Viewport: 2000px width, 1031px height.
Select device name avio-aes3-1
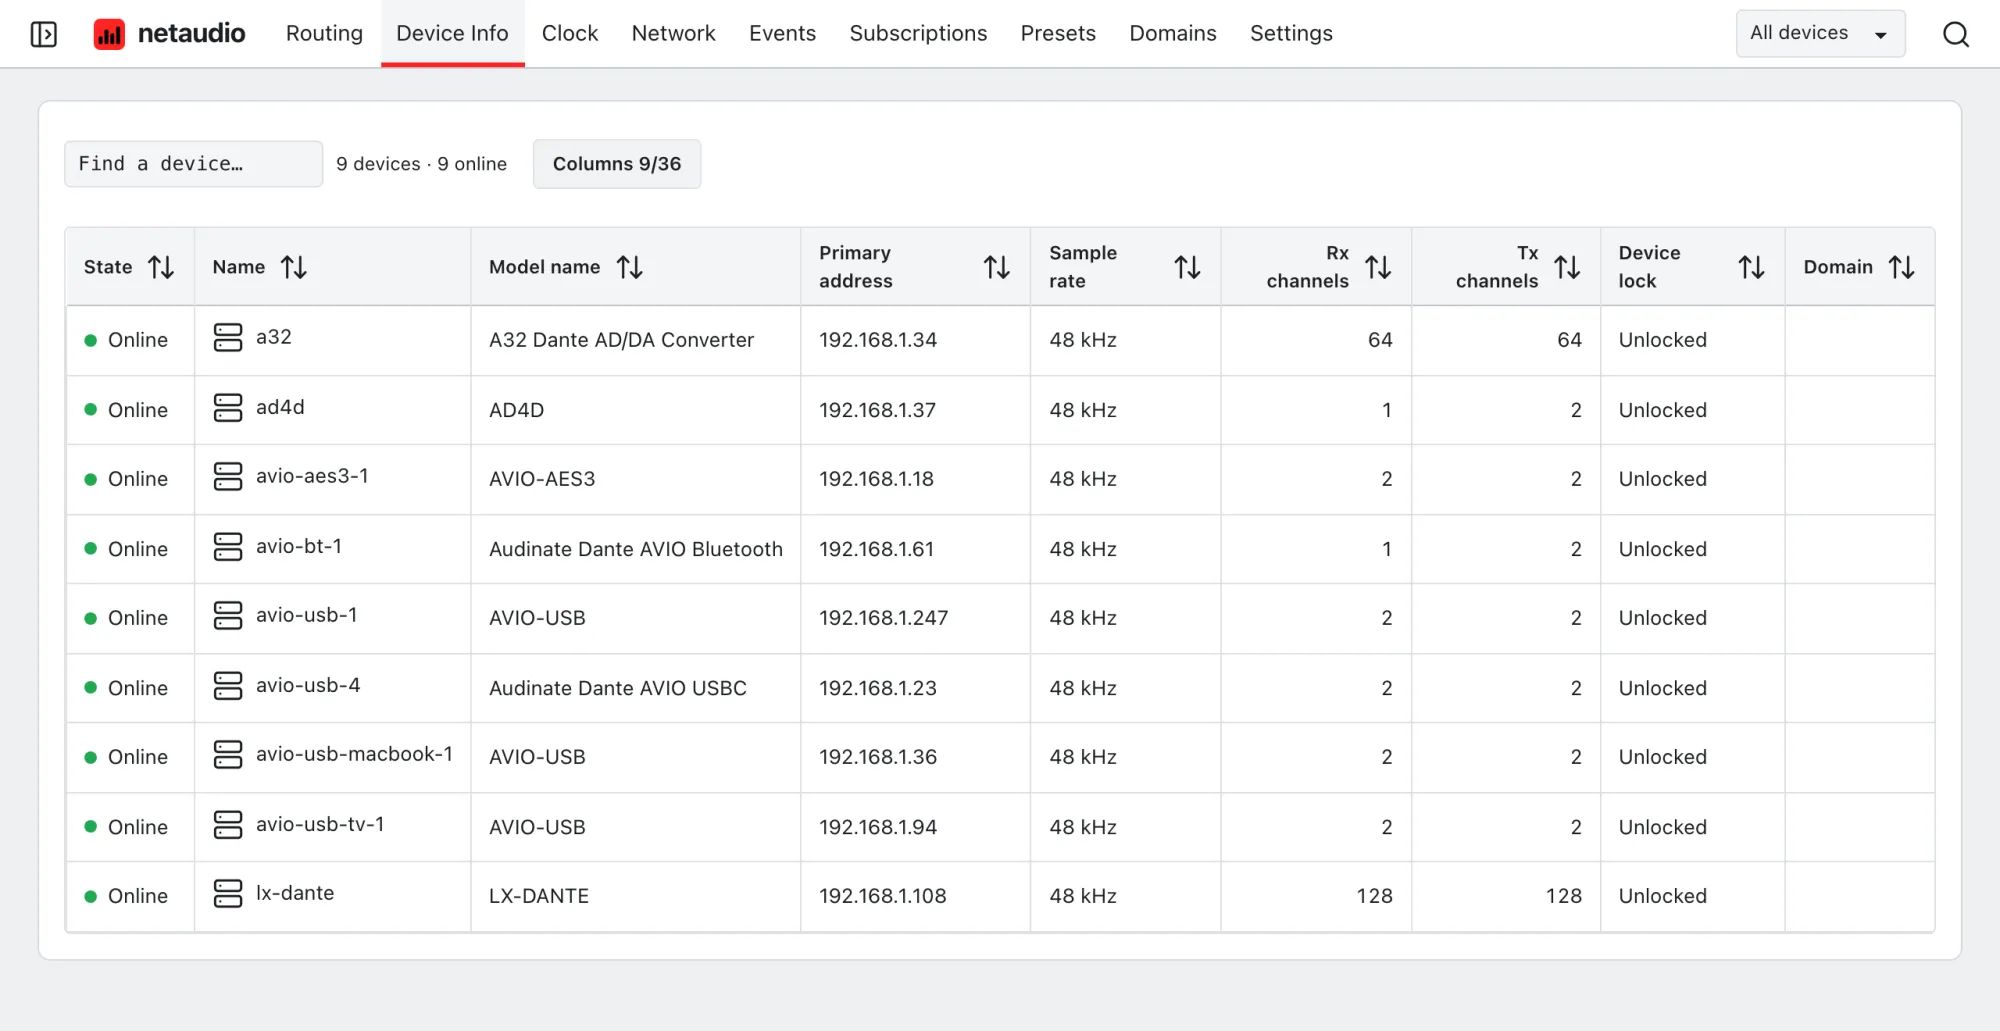click(312, 476)
